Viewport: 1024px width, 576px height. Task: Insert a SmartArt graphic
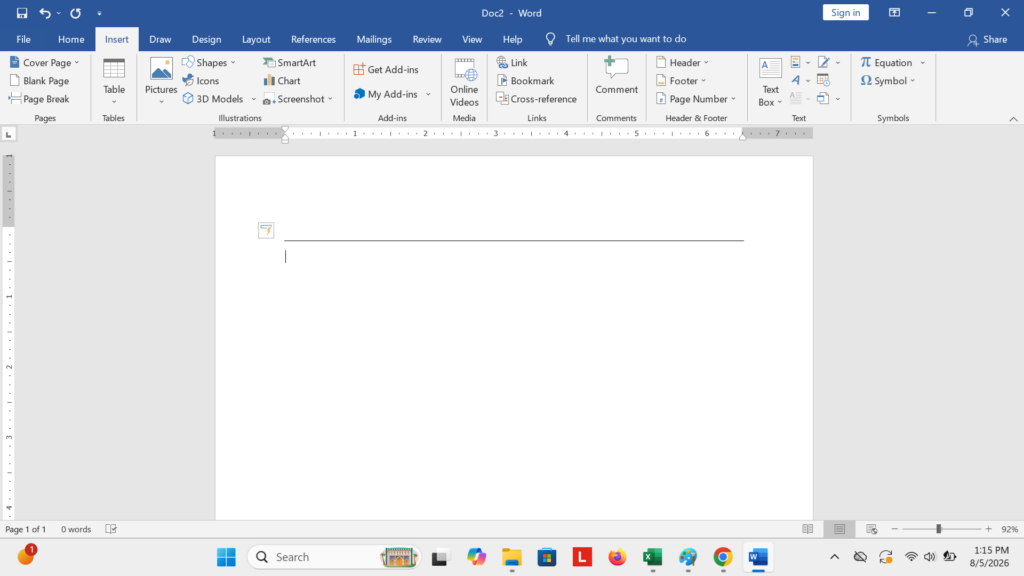tap(289, 63)
